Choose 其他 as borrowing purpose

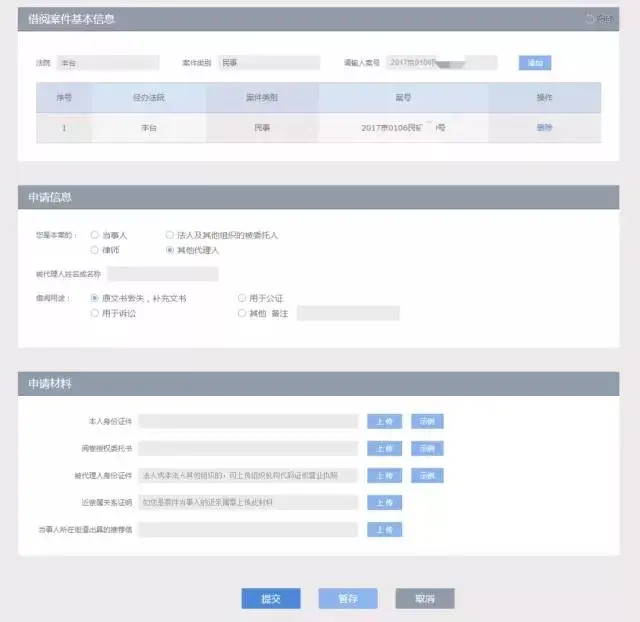tap(242, 313)
